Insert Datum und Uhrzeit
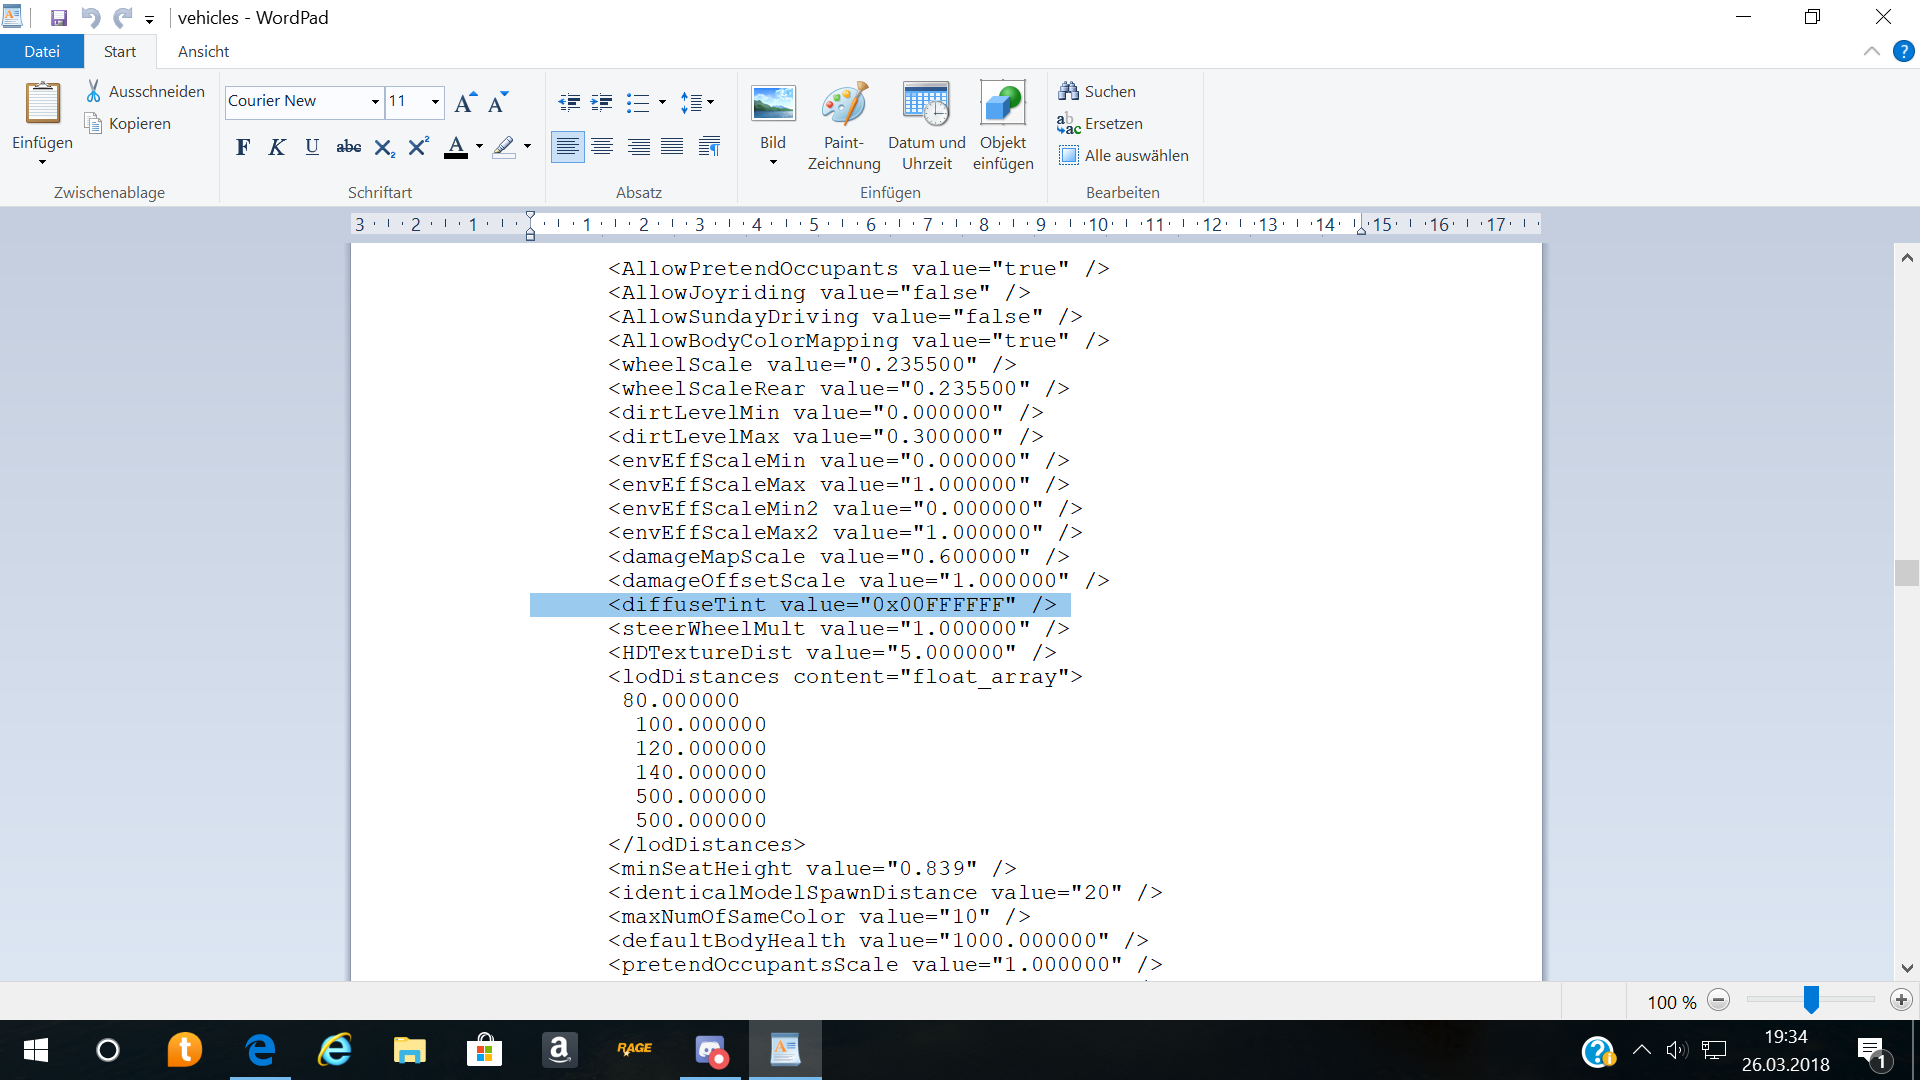Image resolution: width=1920 pixels, height=1080 pixels. click(x=926, y=105)
